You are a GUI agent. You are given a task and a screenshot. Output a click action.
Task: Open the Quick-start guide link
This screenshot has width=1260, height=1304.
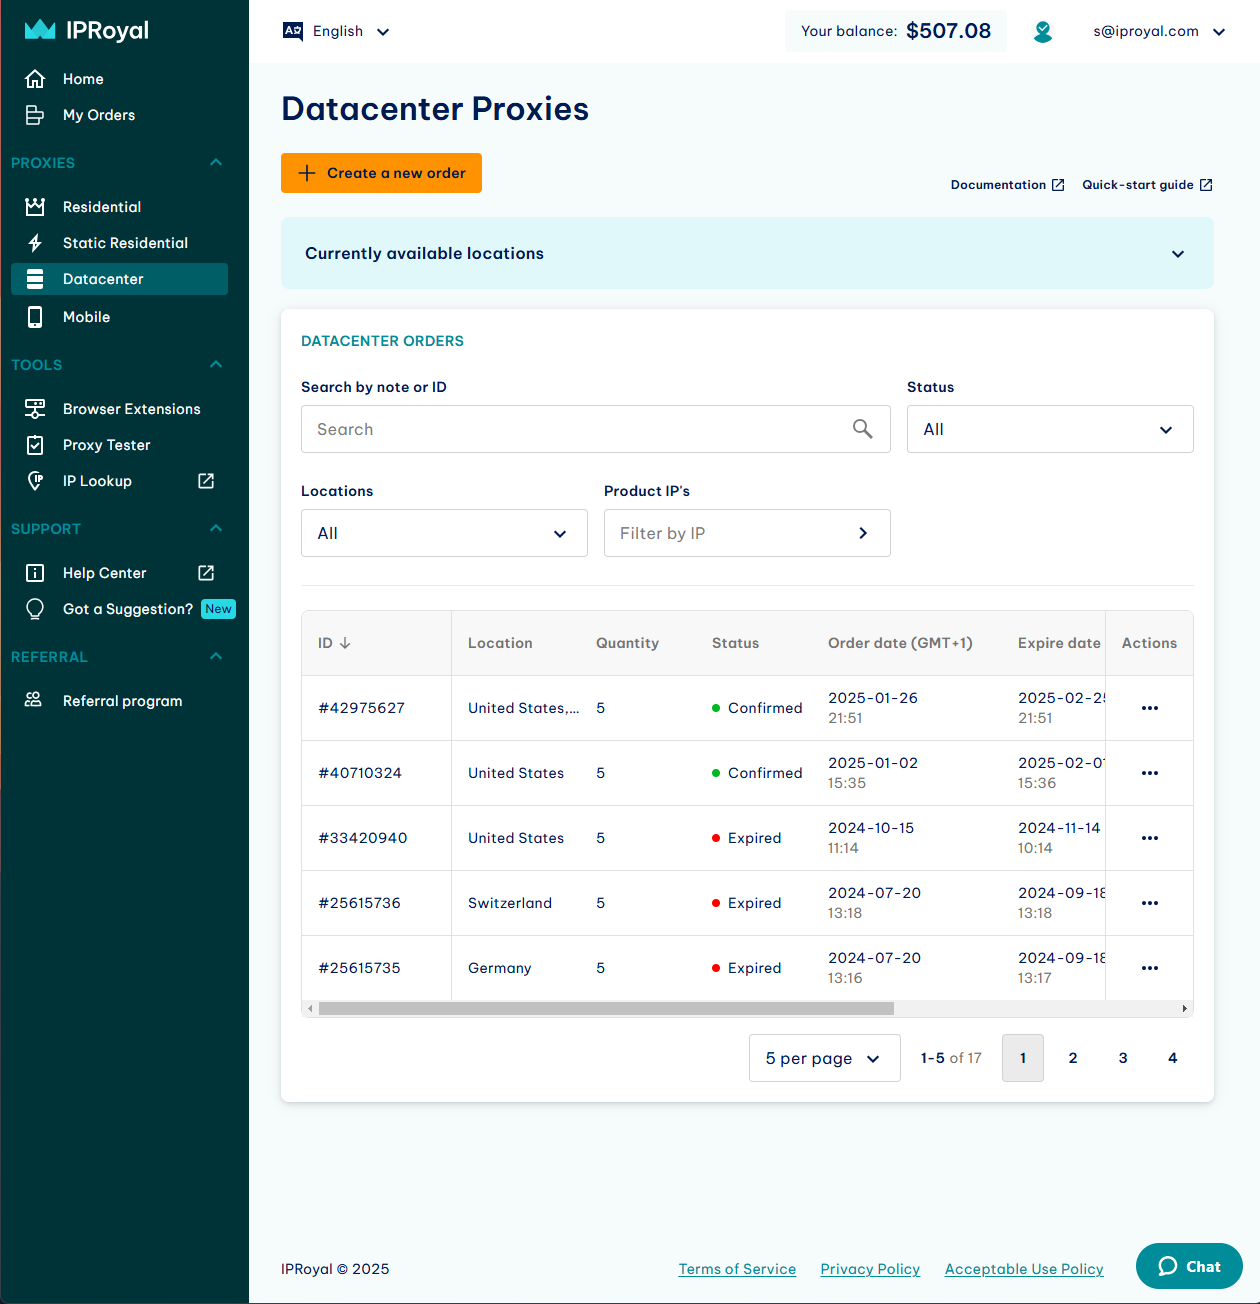(1147, 185)
